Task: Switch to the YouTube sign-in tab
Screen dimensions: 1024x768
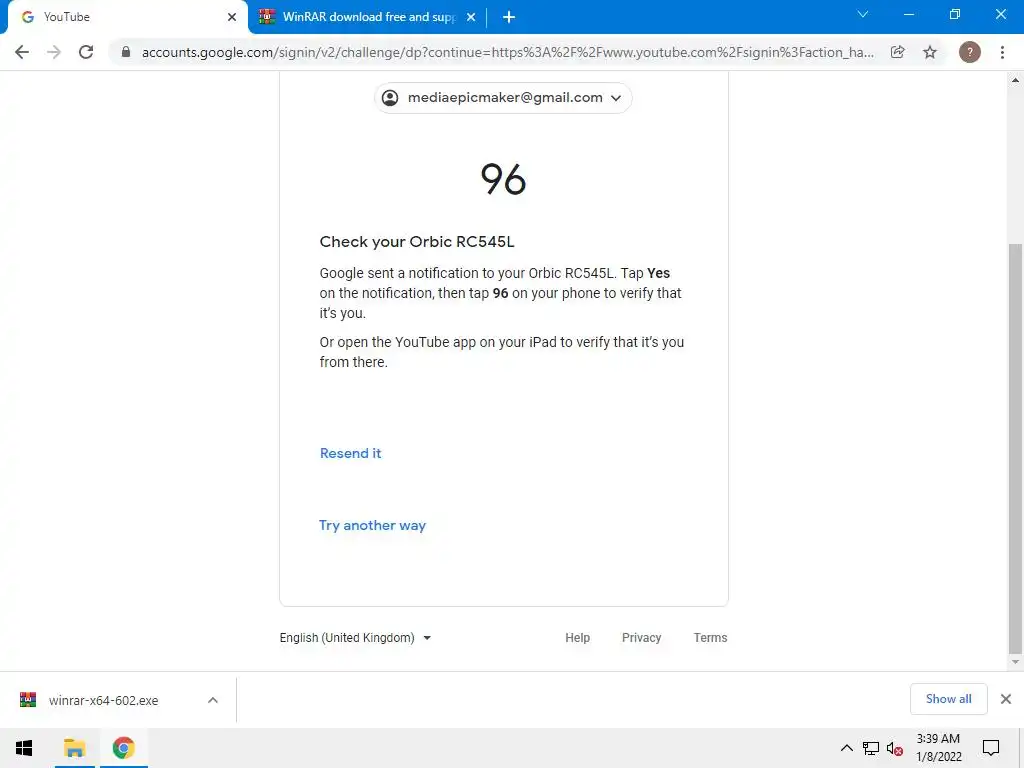Action: coord(128,17)
